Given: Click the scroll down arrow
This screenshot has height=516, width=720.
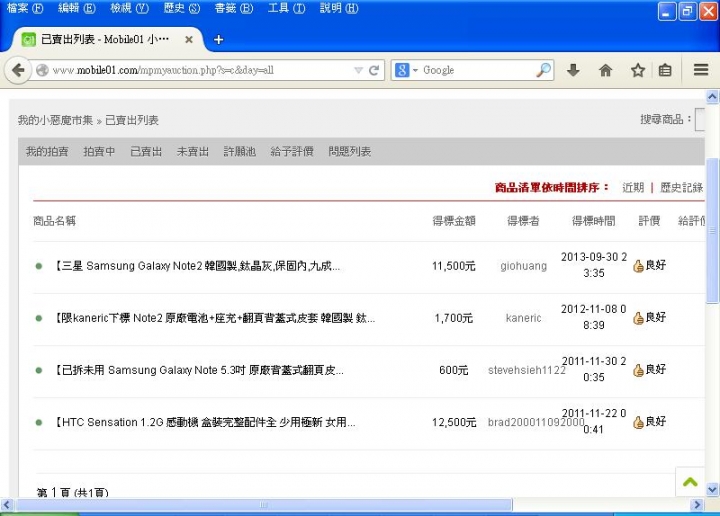Looking at the screenshot, I should coord(712,489).
